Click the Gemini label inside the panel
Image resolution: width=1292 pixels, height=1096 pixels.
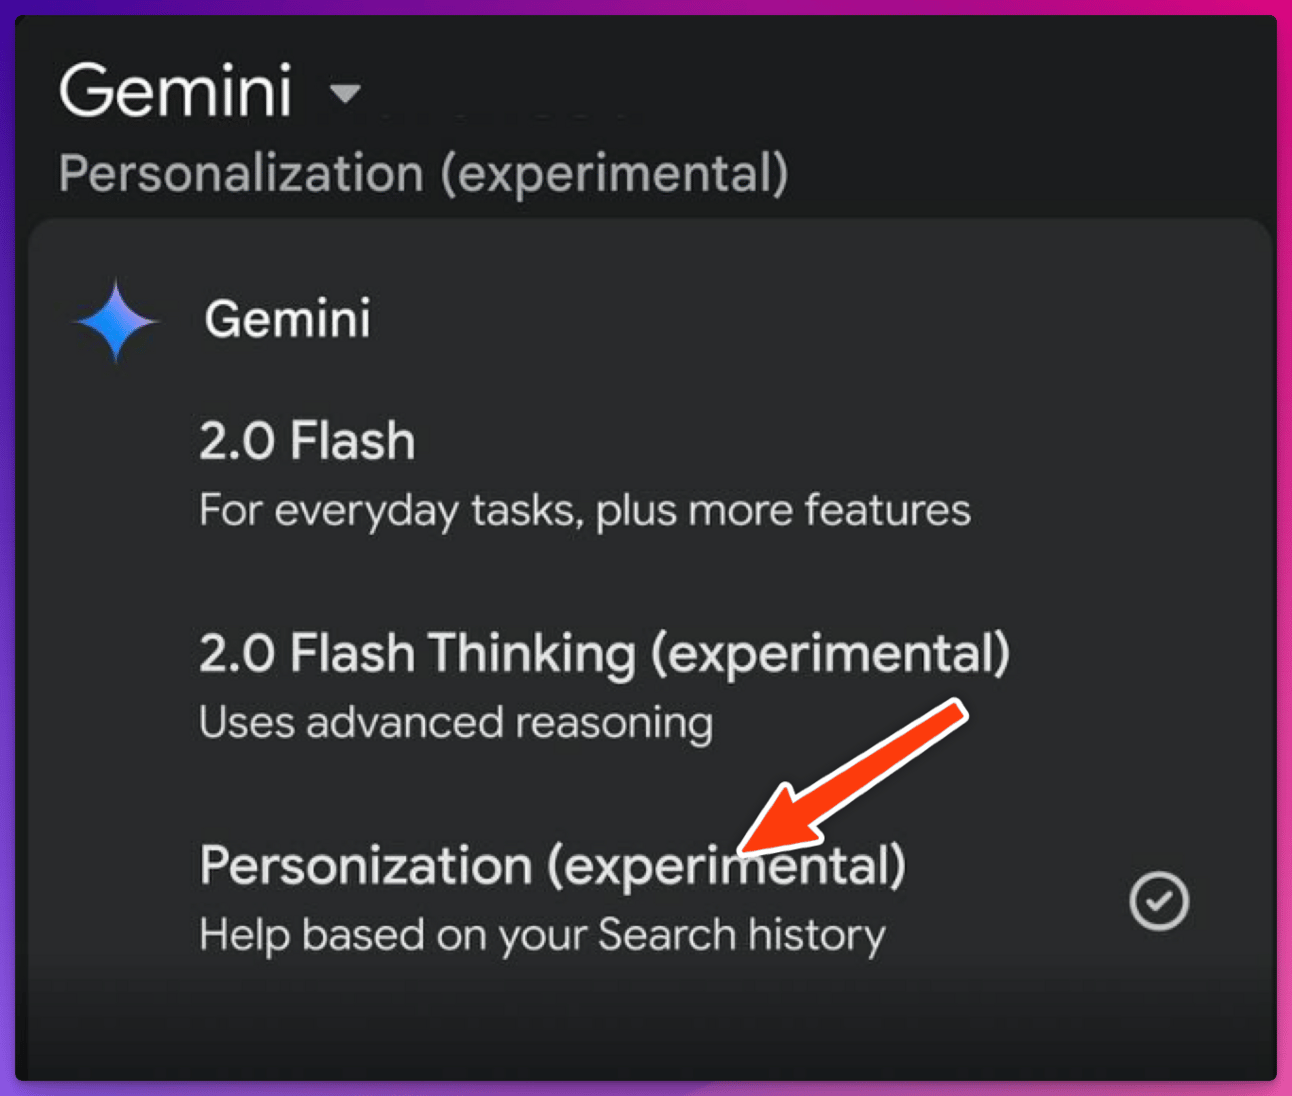click(287, 320)
